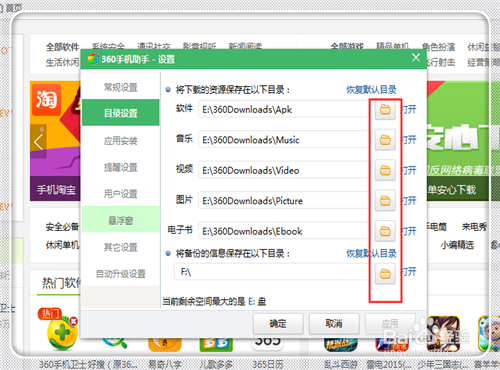Open 360手机卫士 app icon in main window
The image size is (500, 370).
point(62,333)
